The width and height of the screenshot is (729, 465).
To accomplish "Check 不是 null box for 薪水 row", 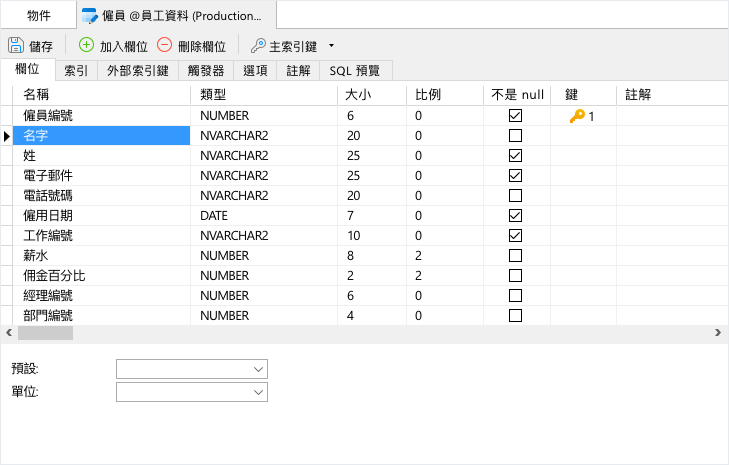I will (515, 255).
